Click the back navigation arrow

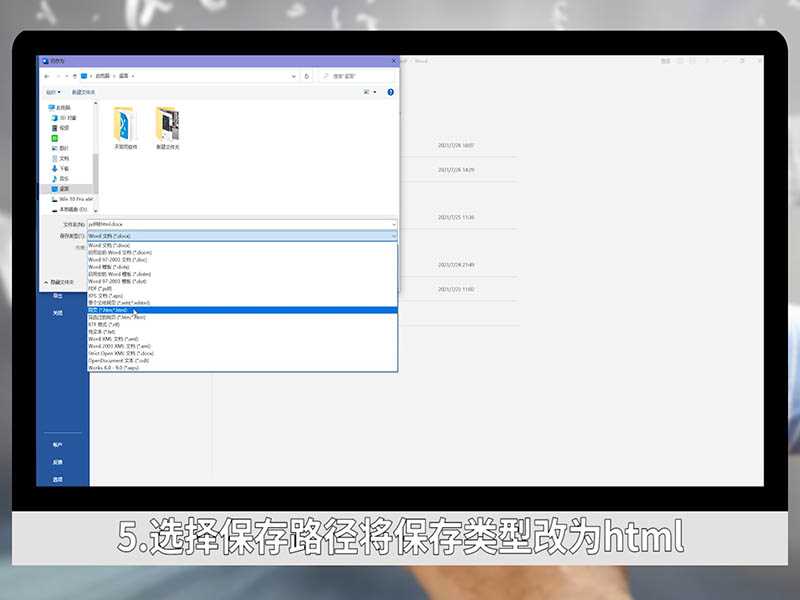tap(46, 75)
